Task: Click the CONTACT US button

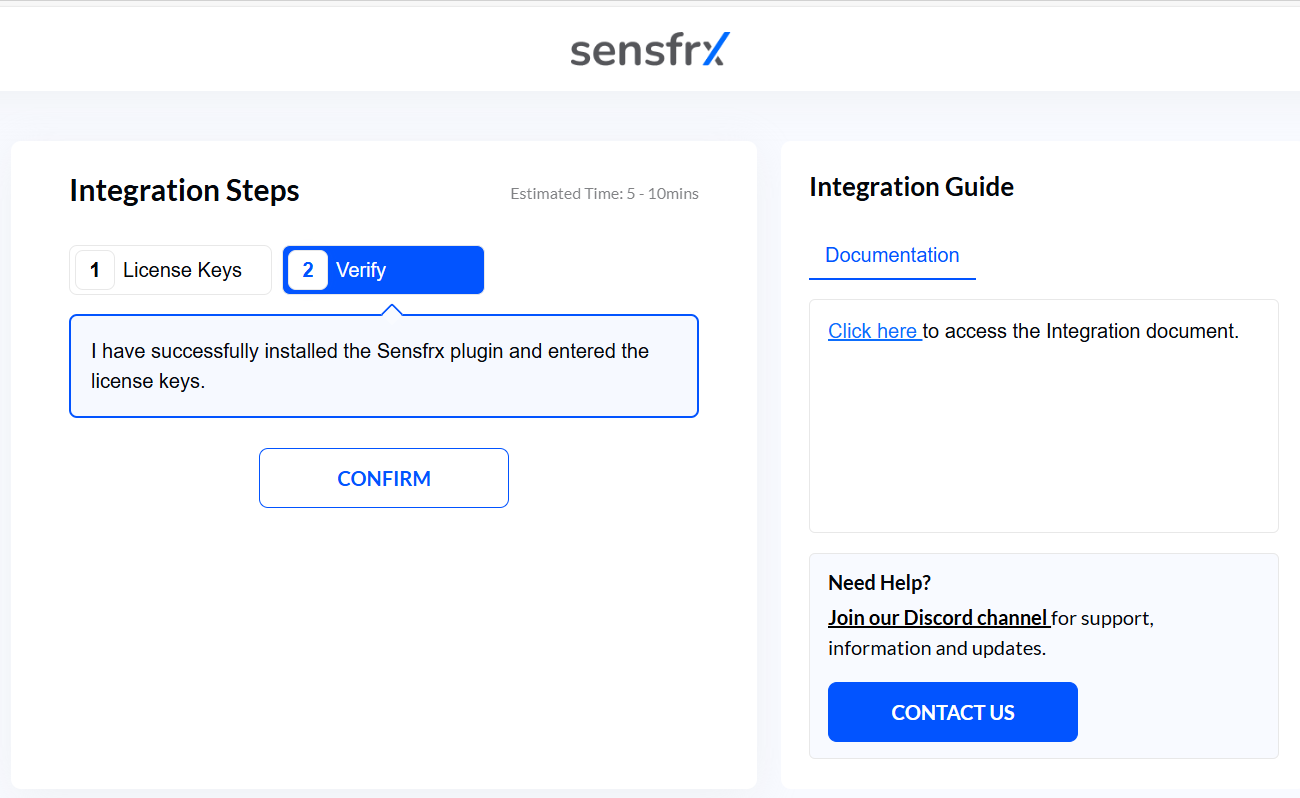Action: (953, 712)
